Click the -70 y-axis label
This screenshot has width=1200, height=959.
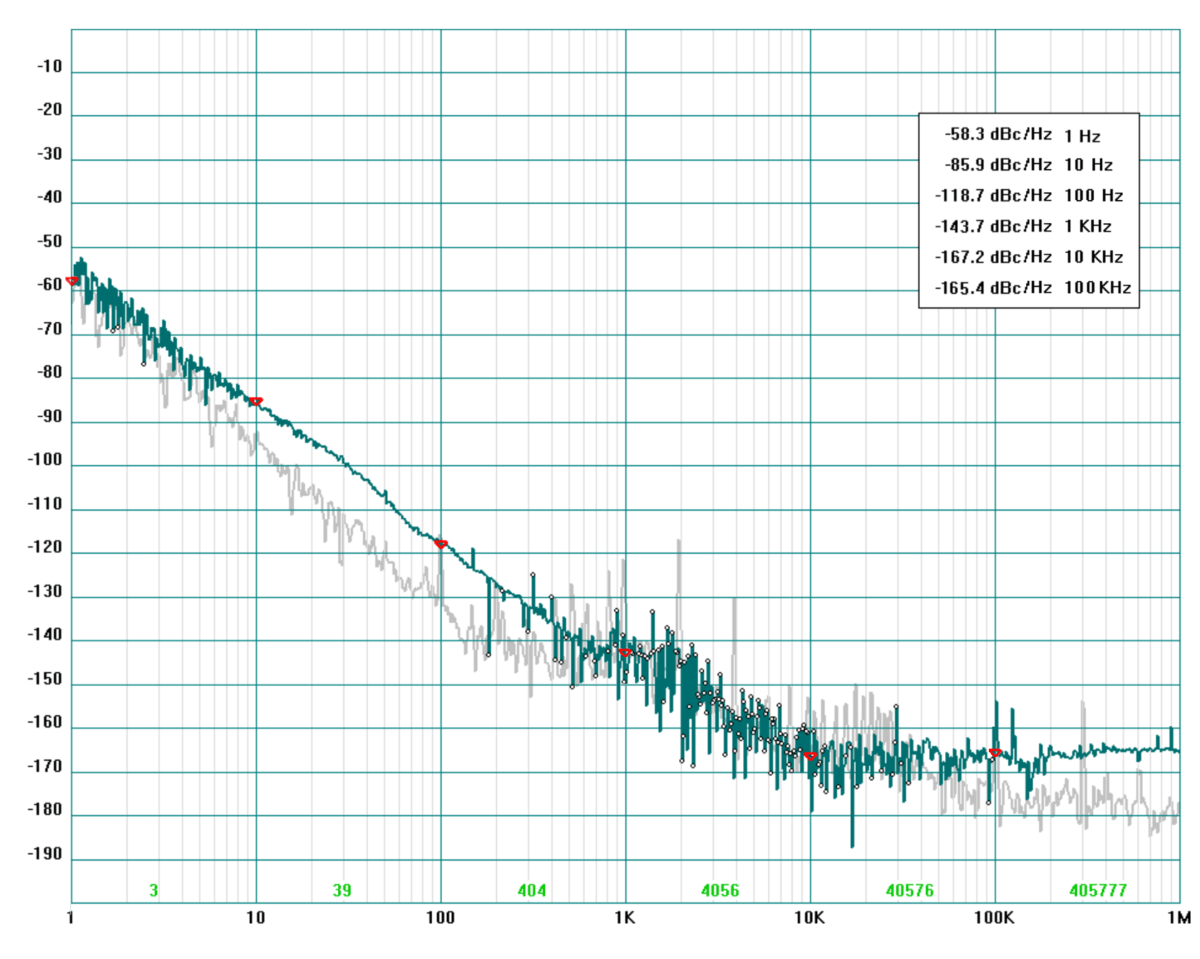(50, 330)
